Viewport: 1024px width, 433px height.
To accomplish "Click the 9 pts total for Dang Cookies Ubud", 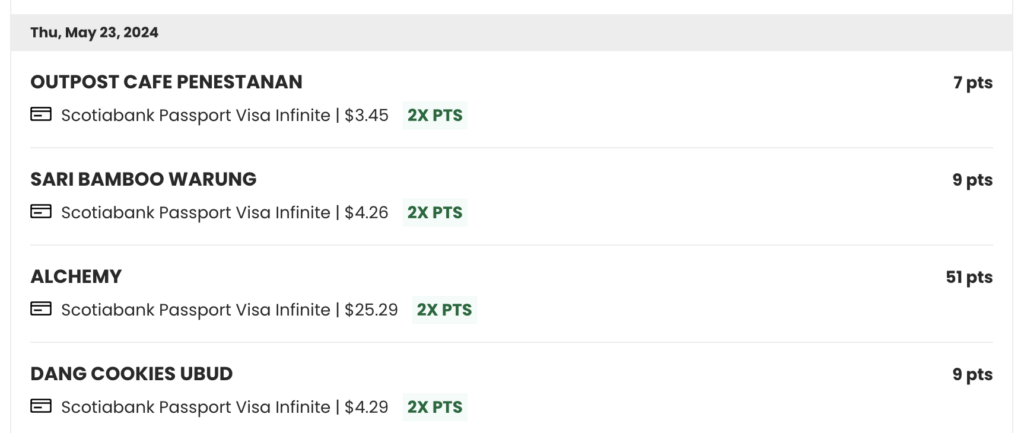I will tap(972, 375).
